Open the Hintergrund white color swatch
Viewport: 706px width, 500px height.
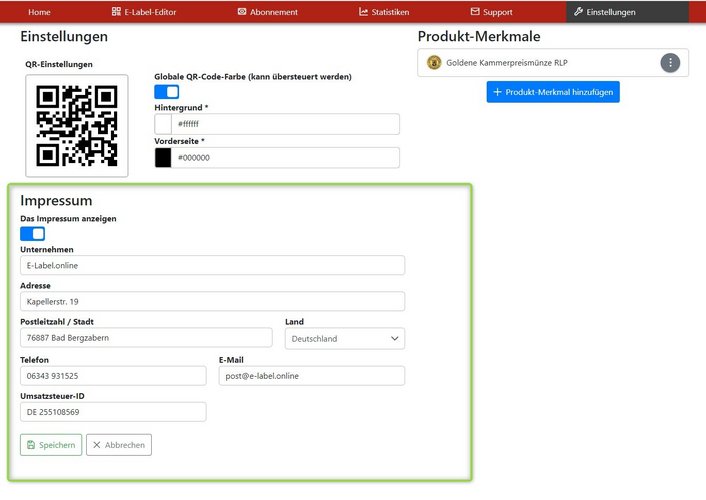click(x=163, y=124)
